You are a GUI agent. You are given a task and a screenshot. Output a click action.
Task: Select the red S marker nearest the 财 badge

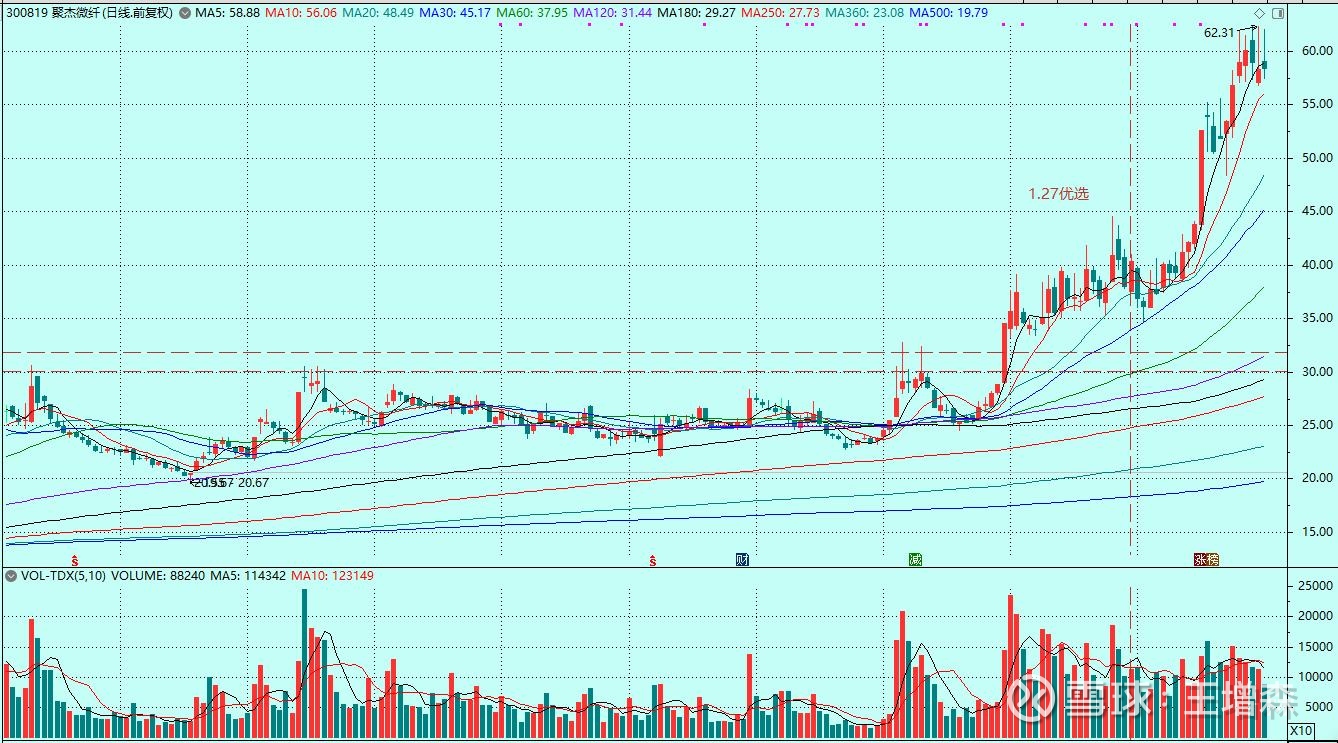[653, 561]
